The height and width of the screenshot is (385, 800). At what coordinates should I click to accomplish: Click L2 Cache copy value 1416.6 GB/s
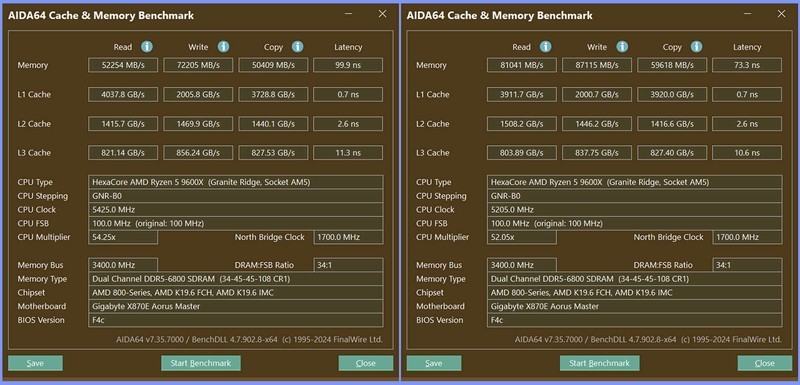[672, 124]
